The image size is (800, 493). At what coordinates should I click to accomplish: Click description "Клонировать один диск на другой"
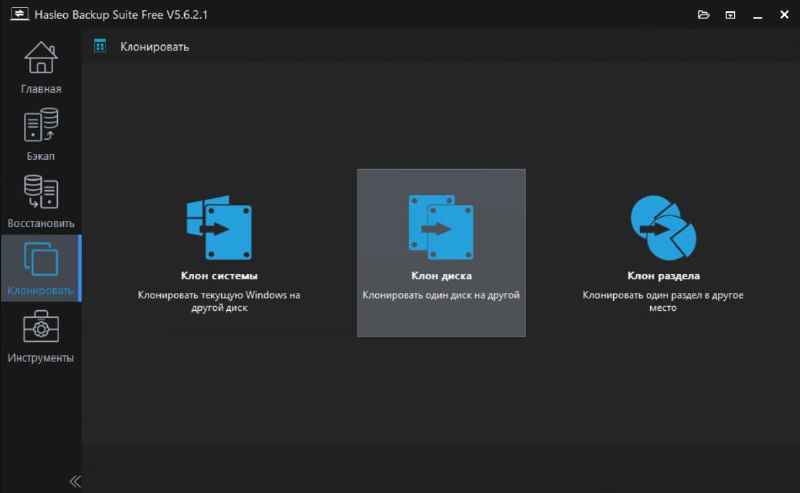(x=440, y=296)
